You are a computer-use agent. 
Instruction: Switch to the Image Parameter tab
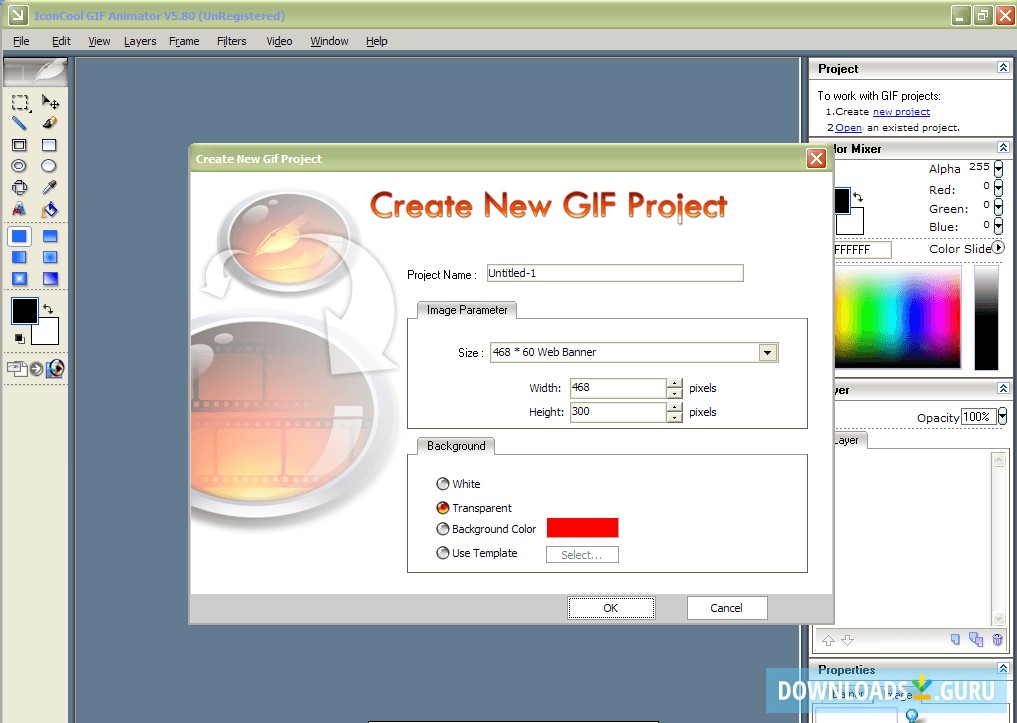pos(466,310)
